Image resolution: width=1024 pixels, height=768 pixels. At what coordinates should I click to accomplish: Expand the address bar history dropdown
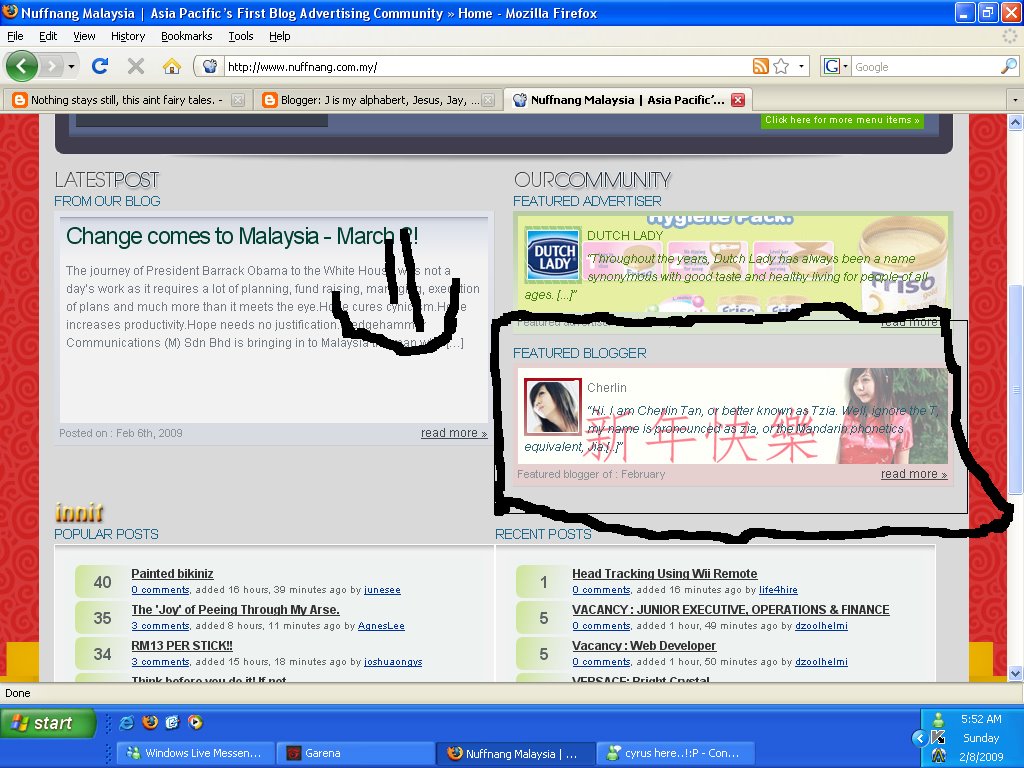point(801,66)
